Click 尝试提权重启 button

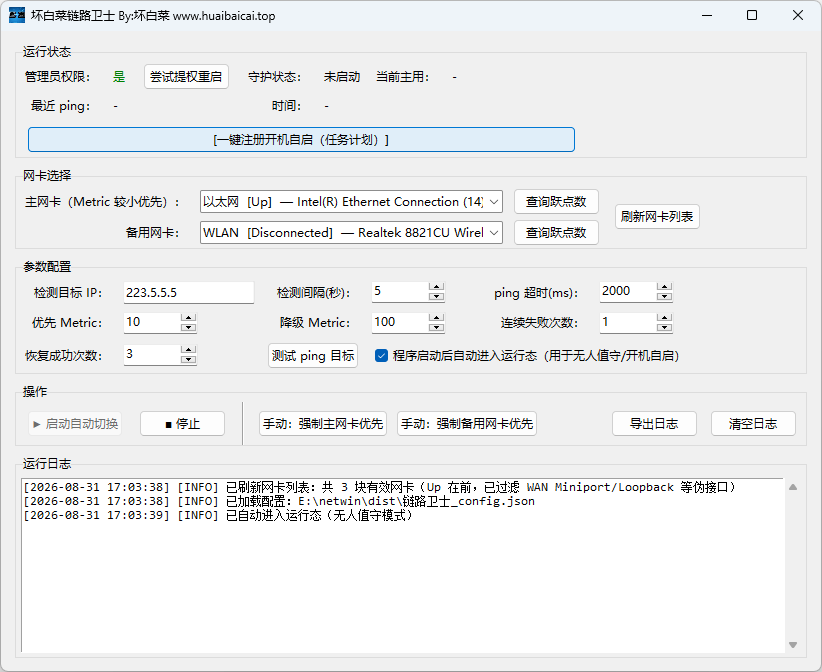[186, 77]
